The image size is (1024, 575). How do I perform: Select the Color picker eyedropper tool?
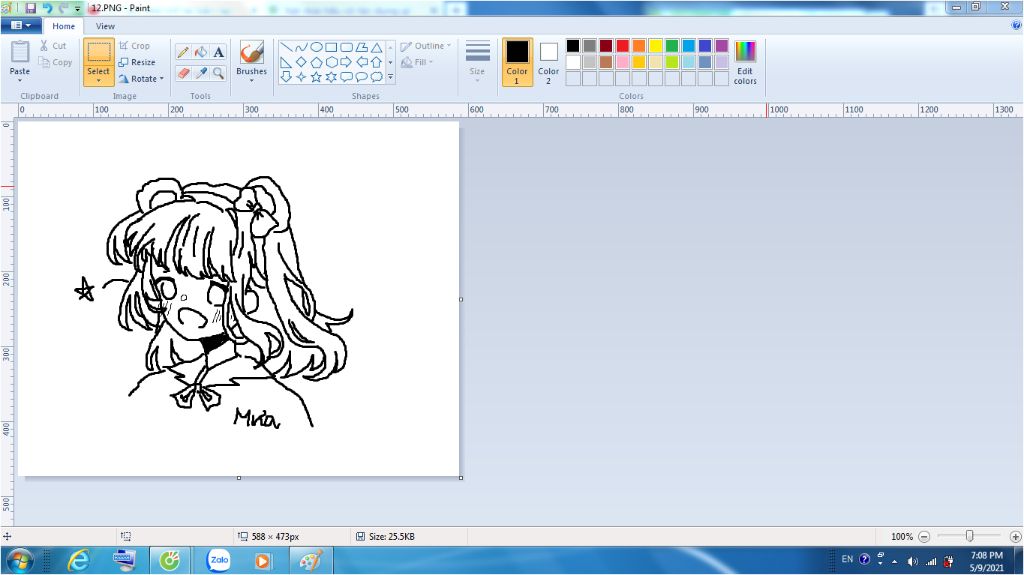[x=201, y=73]
